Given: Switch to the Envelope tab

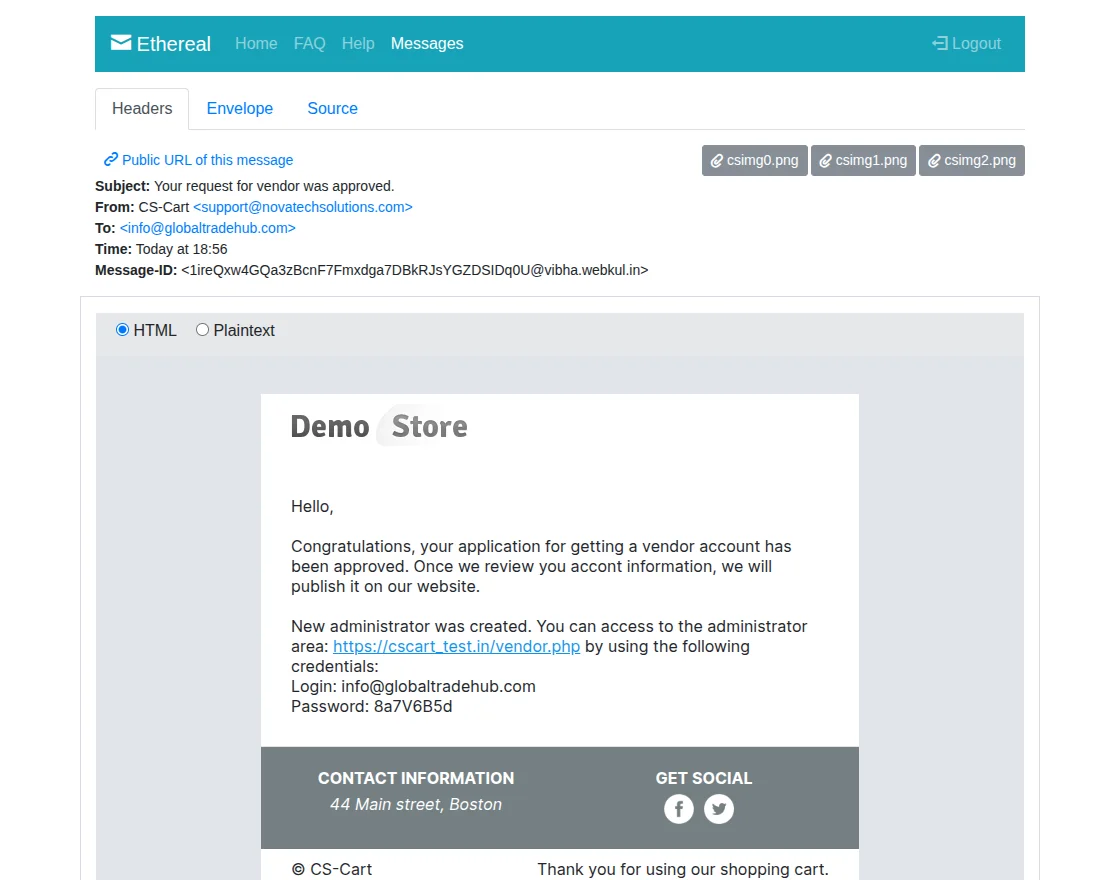Looking at the screenshot, I should 240,109.
